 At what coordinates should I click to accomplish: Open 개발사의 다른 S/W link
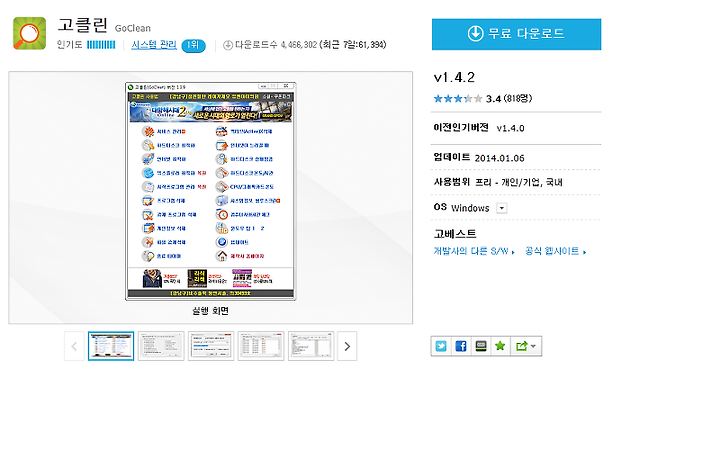tap(474, 251)
